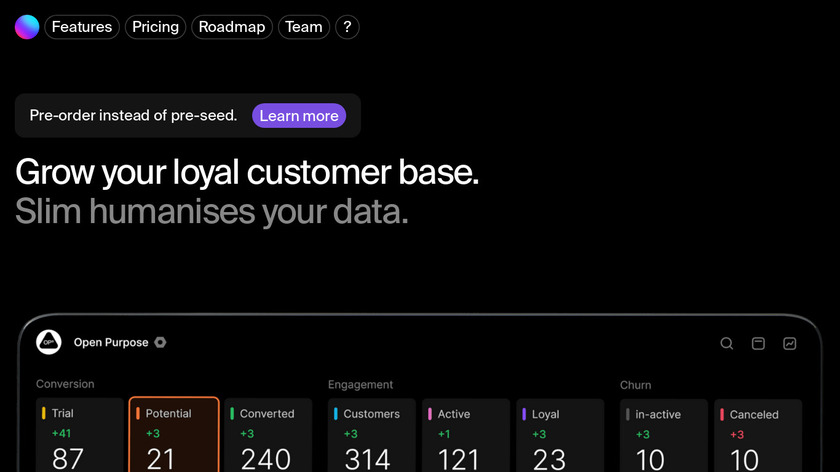Click the Slim humanises your data subheading
Screen dimensions: 840x472
pos(212,212)
